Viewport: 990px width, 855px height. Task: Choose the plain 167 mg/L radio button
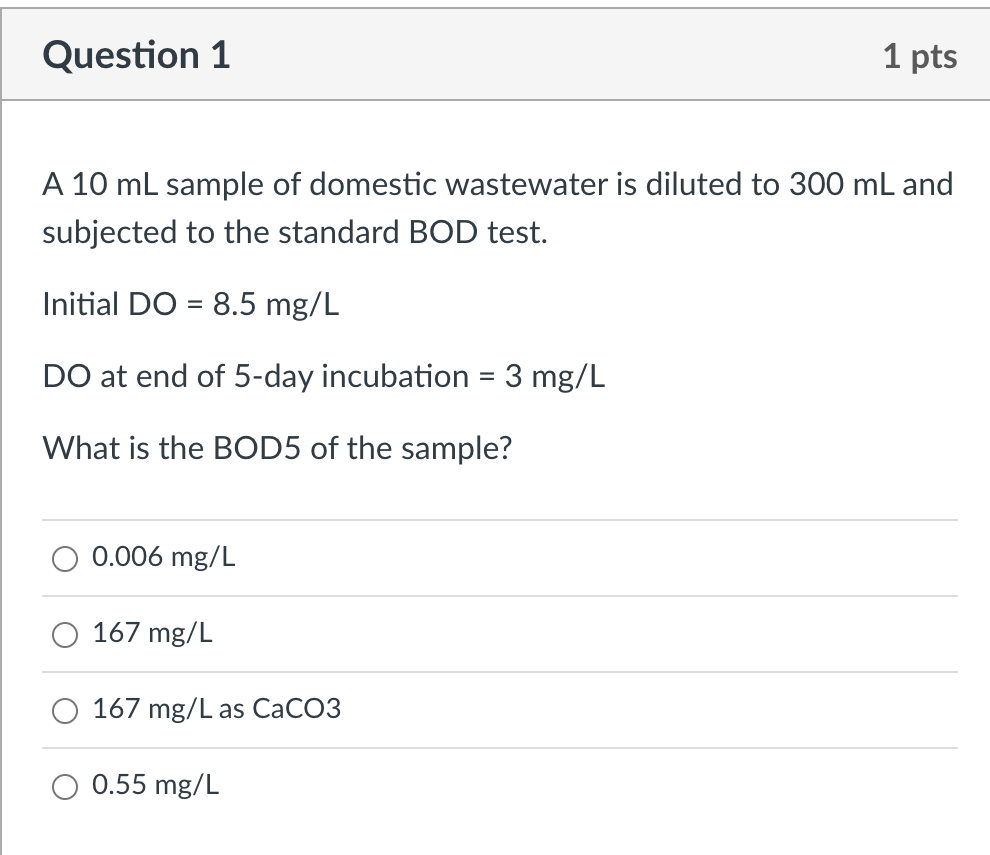click(65, 635)
